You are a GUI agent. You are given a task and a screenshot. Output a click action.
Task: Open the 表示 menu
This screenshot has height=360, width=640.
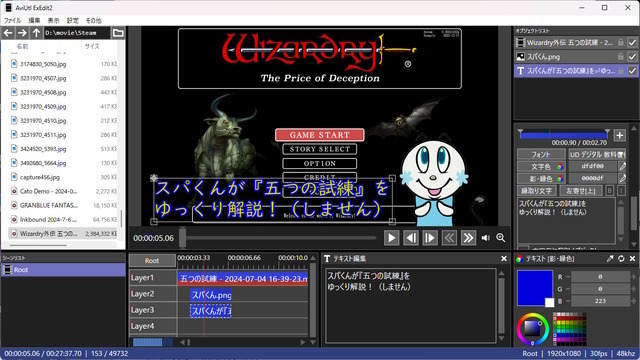[53, 20]
